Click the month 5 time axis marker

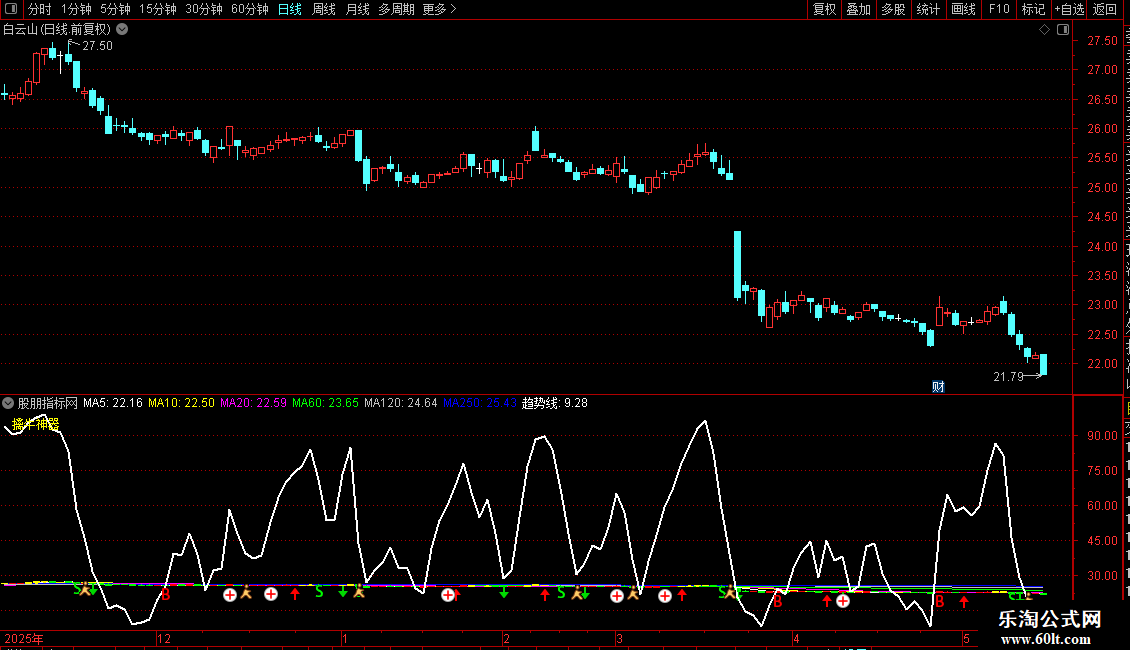tap(966, 639)
